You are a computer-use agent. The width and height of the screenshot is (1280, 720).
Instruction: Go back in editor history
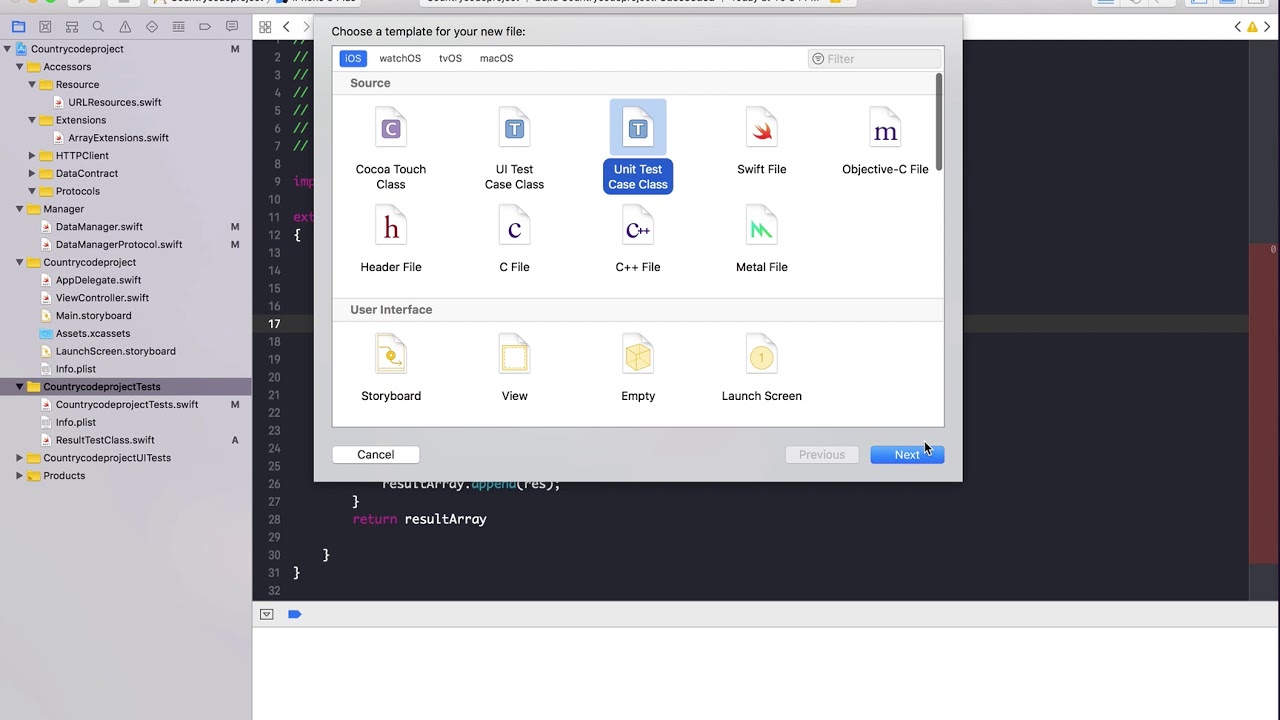[x=286, y=27]
